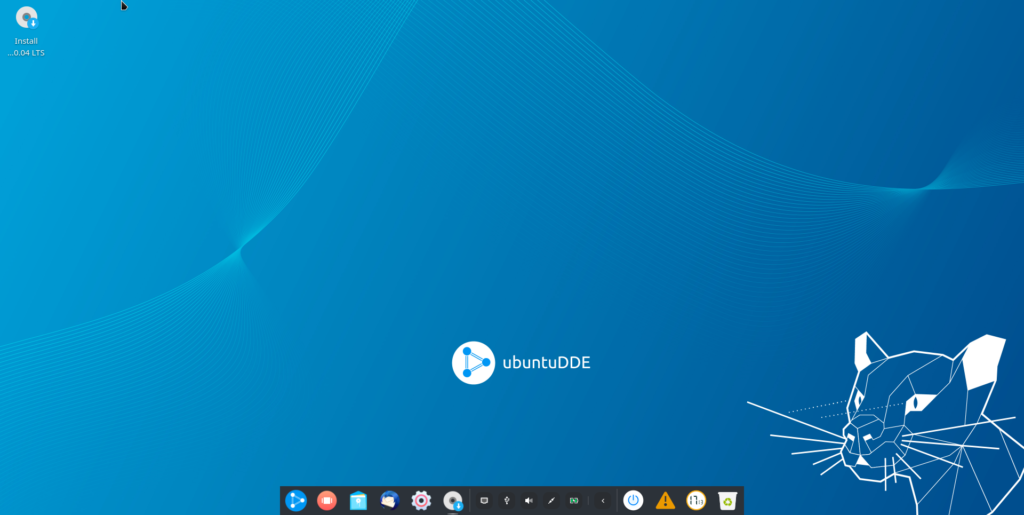Launch the installer disc icon in dock
This screenshot has height=515, width=1024.
point(453,501)
